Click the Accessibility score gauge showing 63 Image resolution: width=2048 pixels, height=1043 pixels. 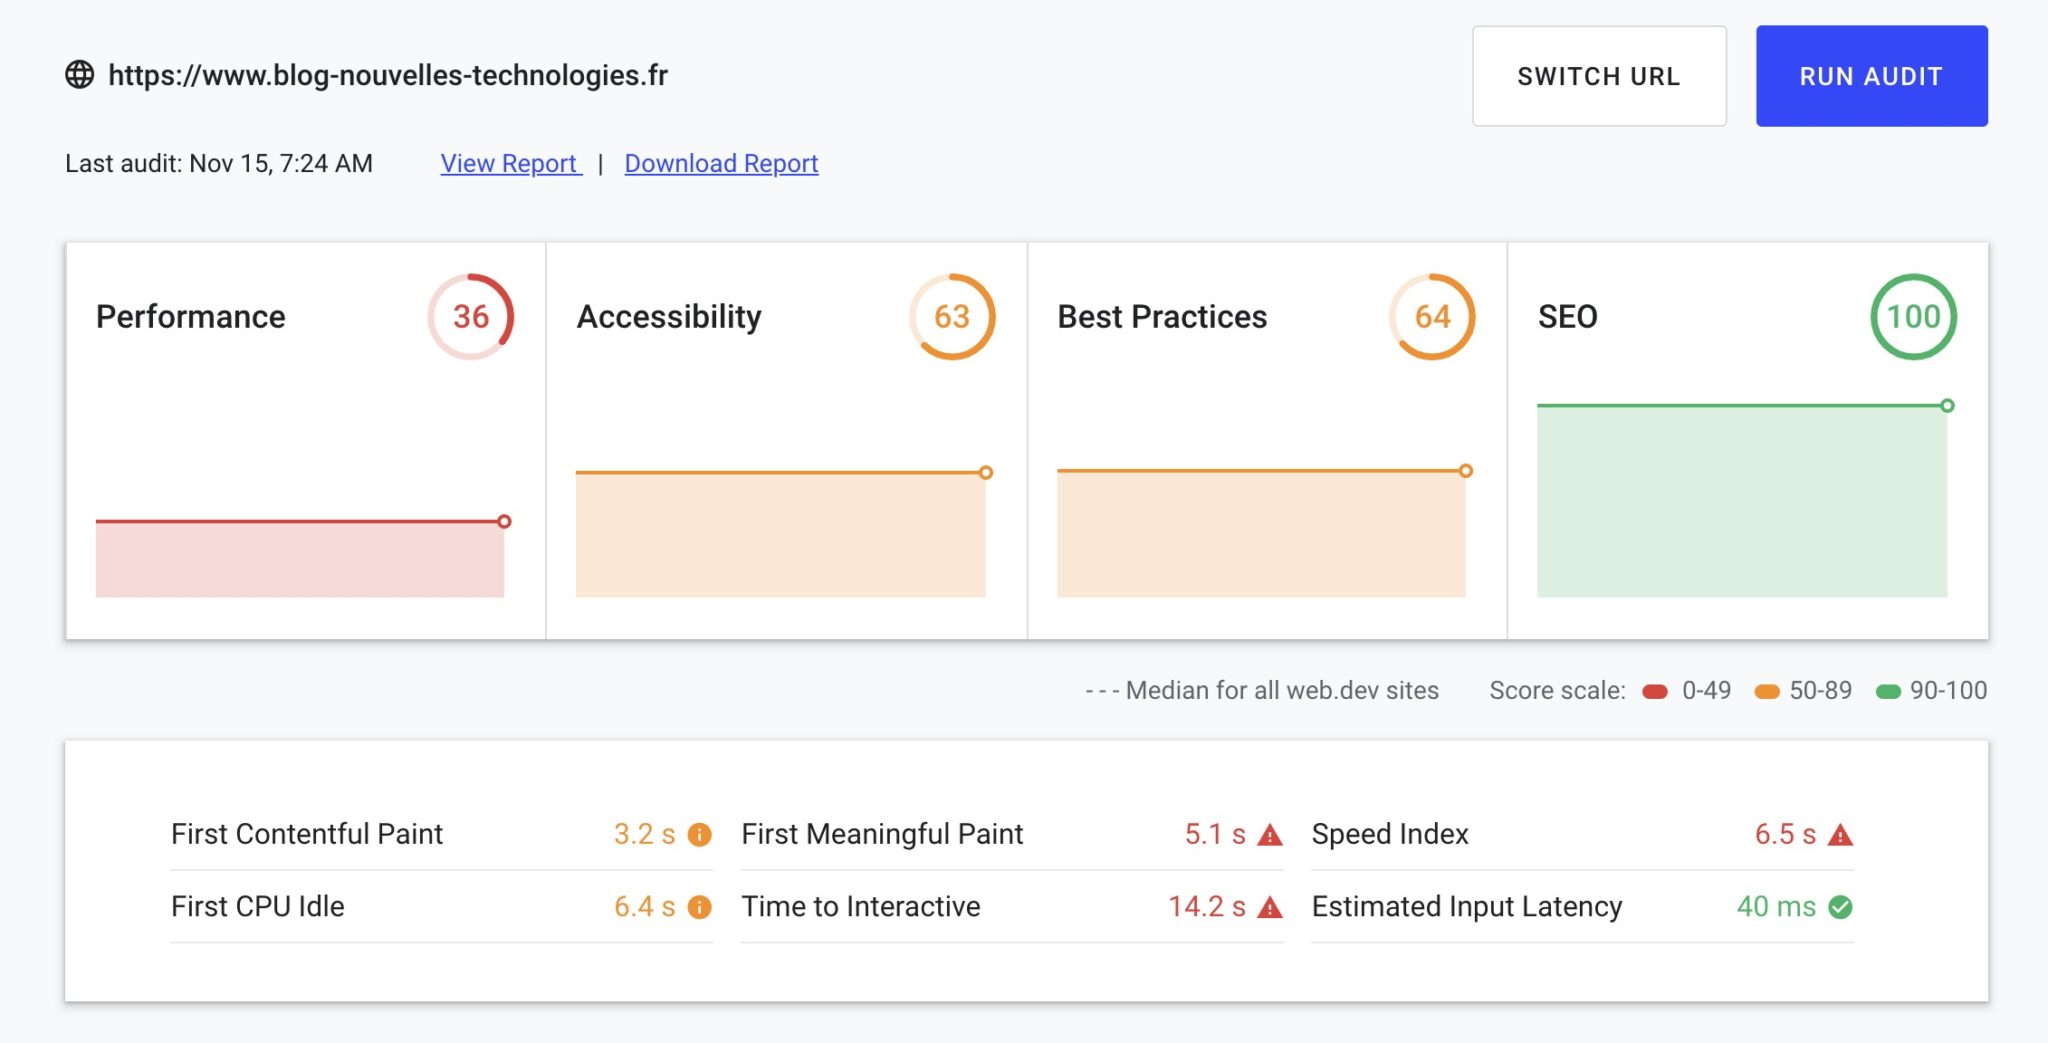[x=952, y=317]
